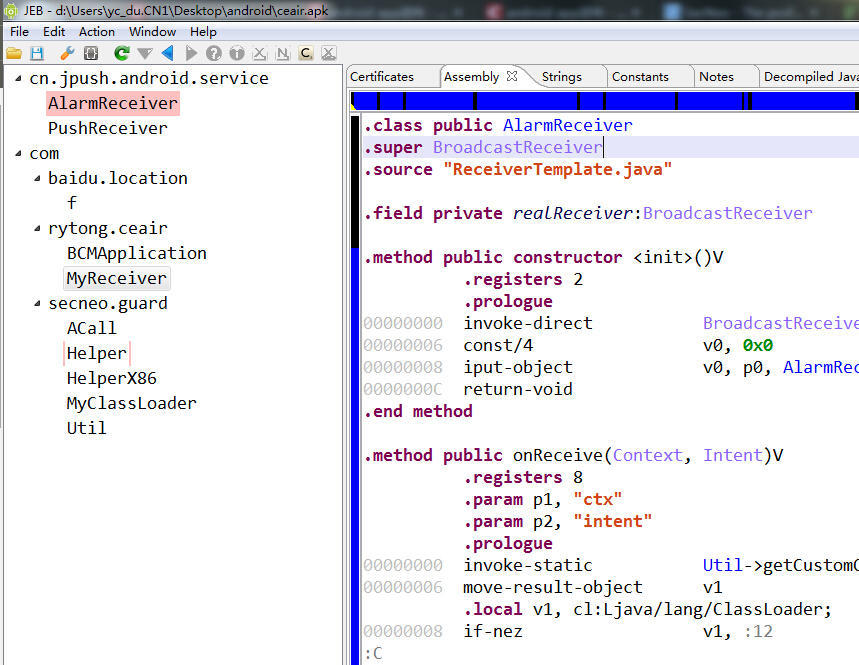
Task: Click the N rename toolbar icon
Action: pyautogui.click(x=283, y=53)
